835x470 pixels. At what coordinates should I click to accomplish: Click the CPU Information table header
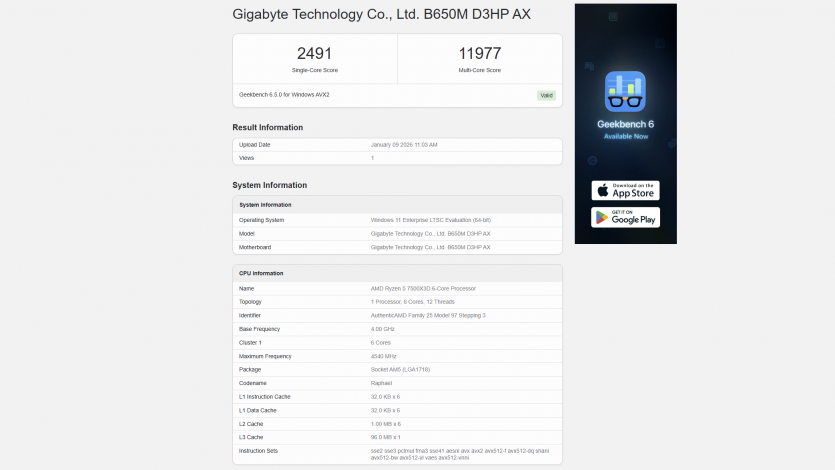(261, 273)
